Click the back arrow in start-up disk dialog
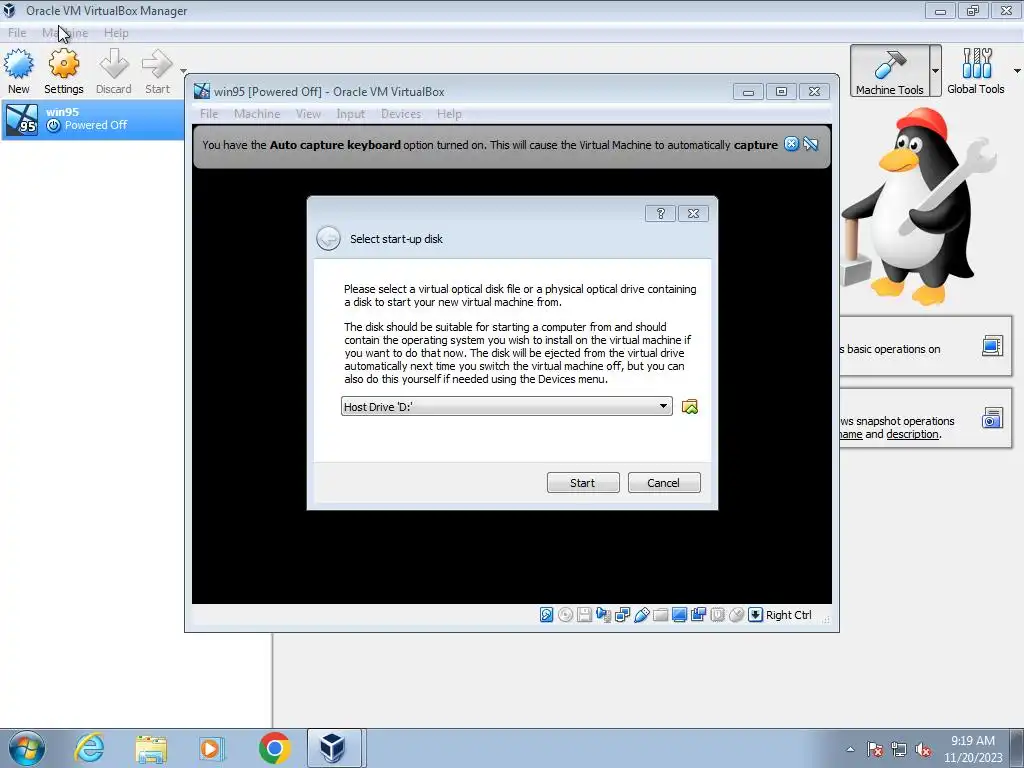This screenshot has height=768, width=1024. [328, 238]
